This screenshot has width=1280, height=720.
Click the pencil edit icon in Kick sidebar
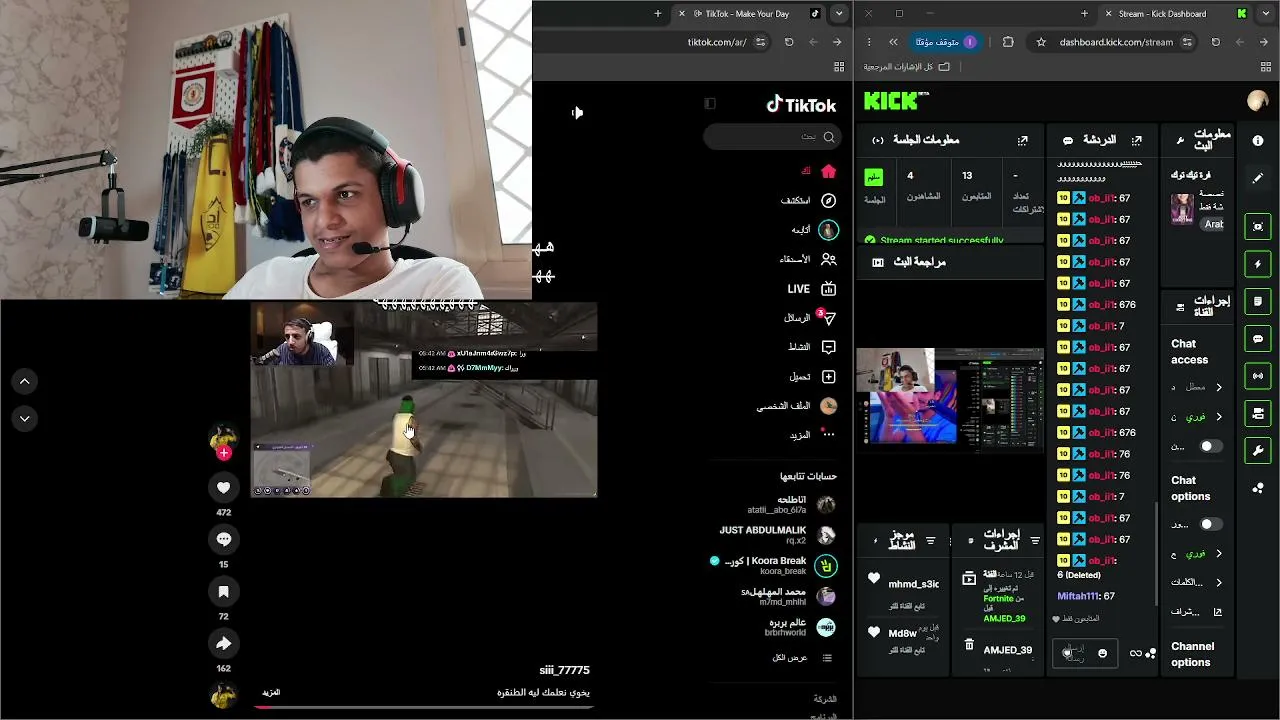tap(1258, 178)
